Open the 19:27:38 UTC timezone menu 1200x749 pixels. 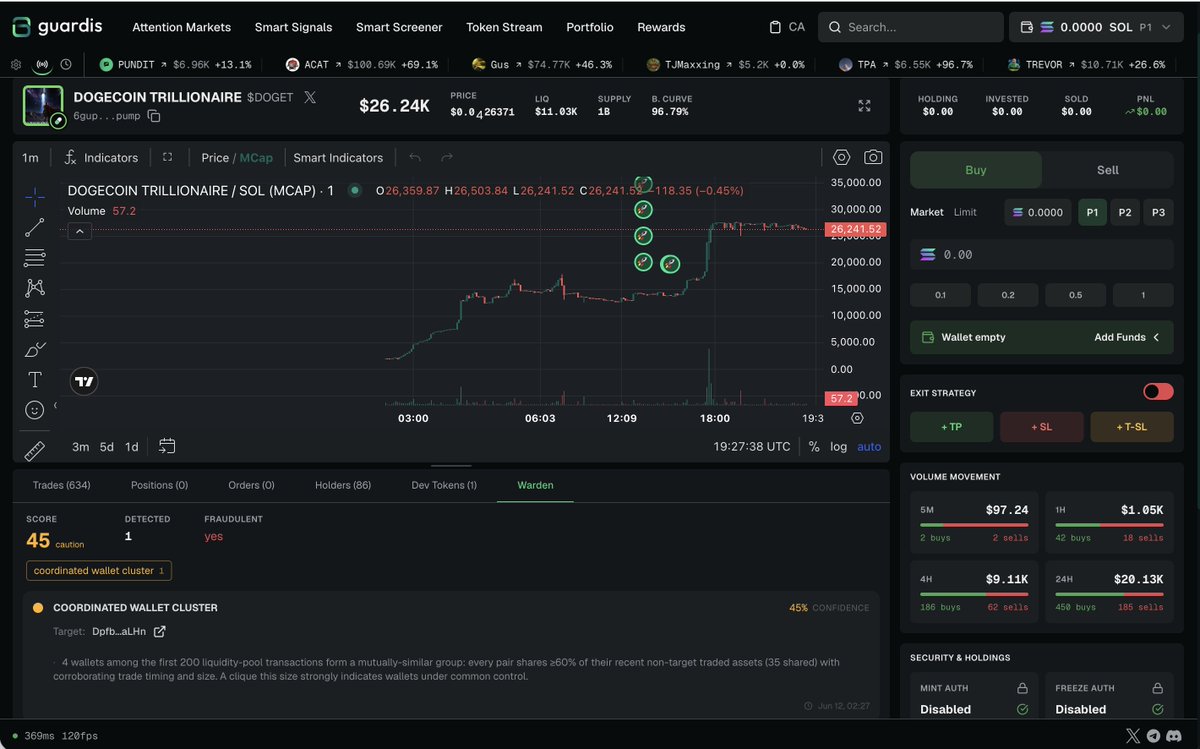(752, 446)
